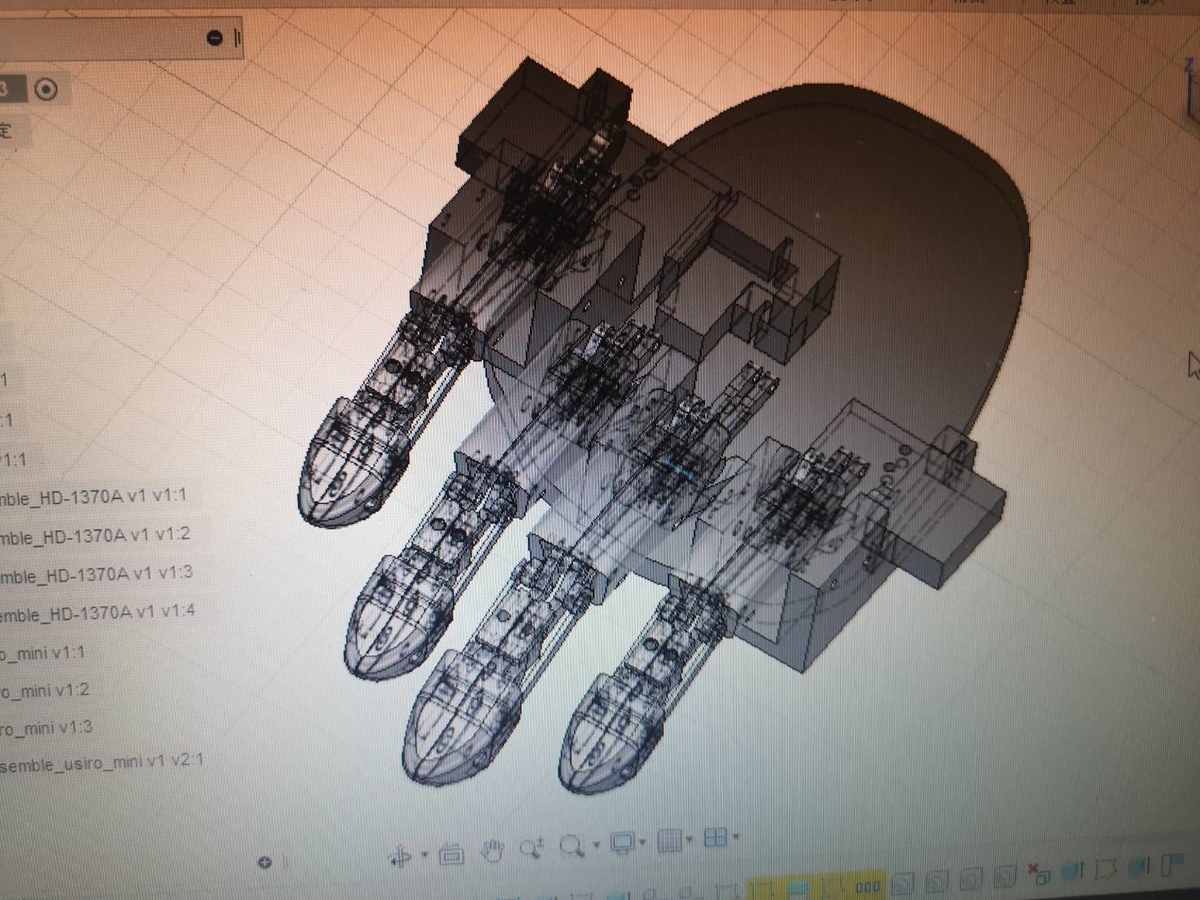Open the Viewports dropdown arrow
The width and height of the screenshot is (1200, 900).
[x=736, y=837]
